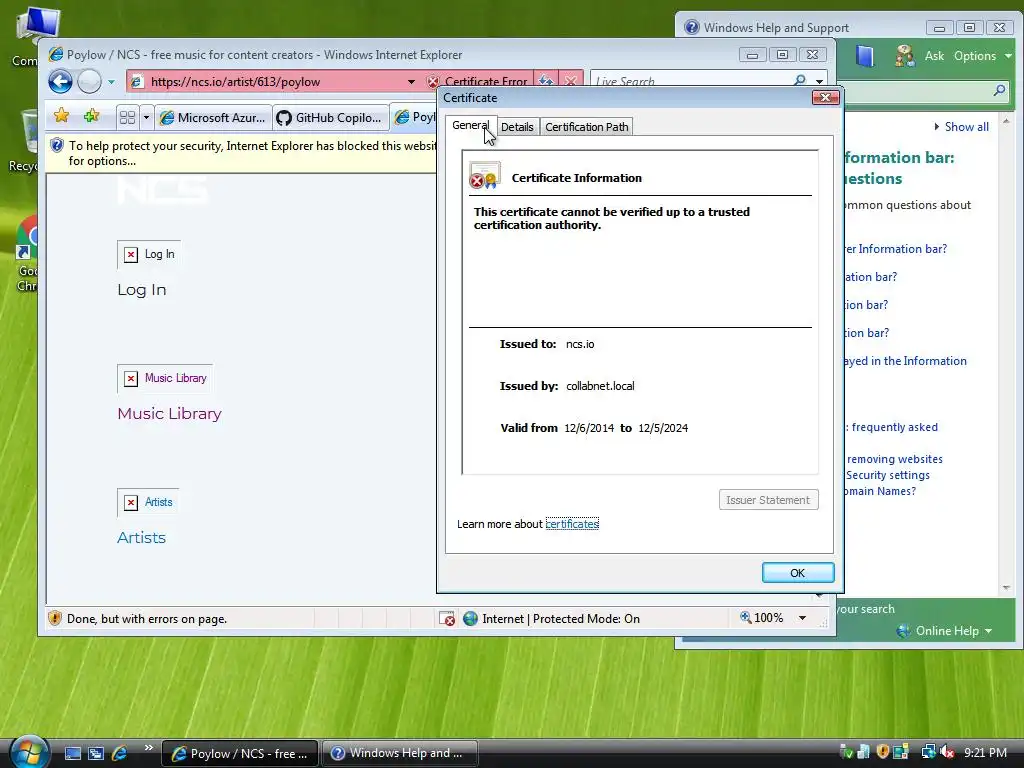The width and height of the screenshot is (1024, 768).
Task: Expand the address bar history dropdown arrow
Action: tap(411, 82)
